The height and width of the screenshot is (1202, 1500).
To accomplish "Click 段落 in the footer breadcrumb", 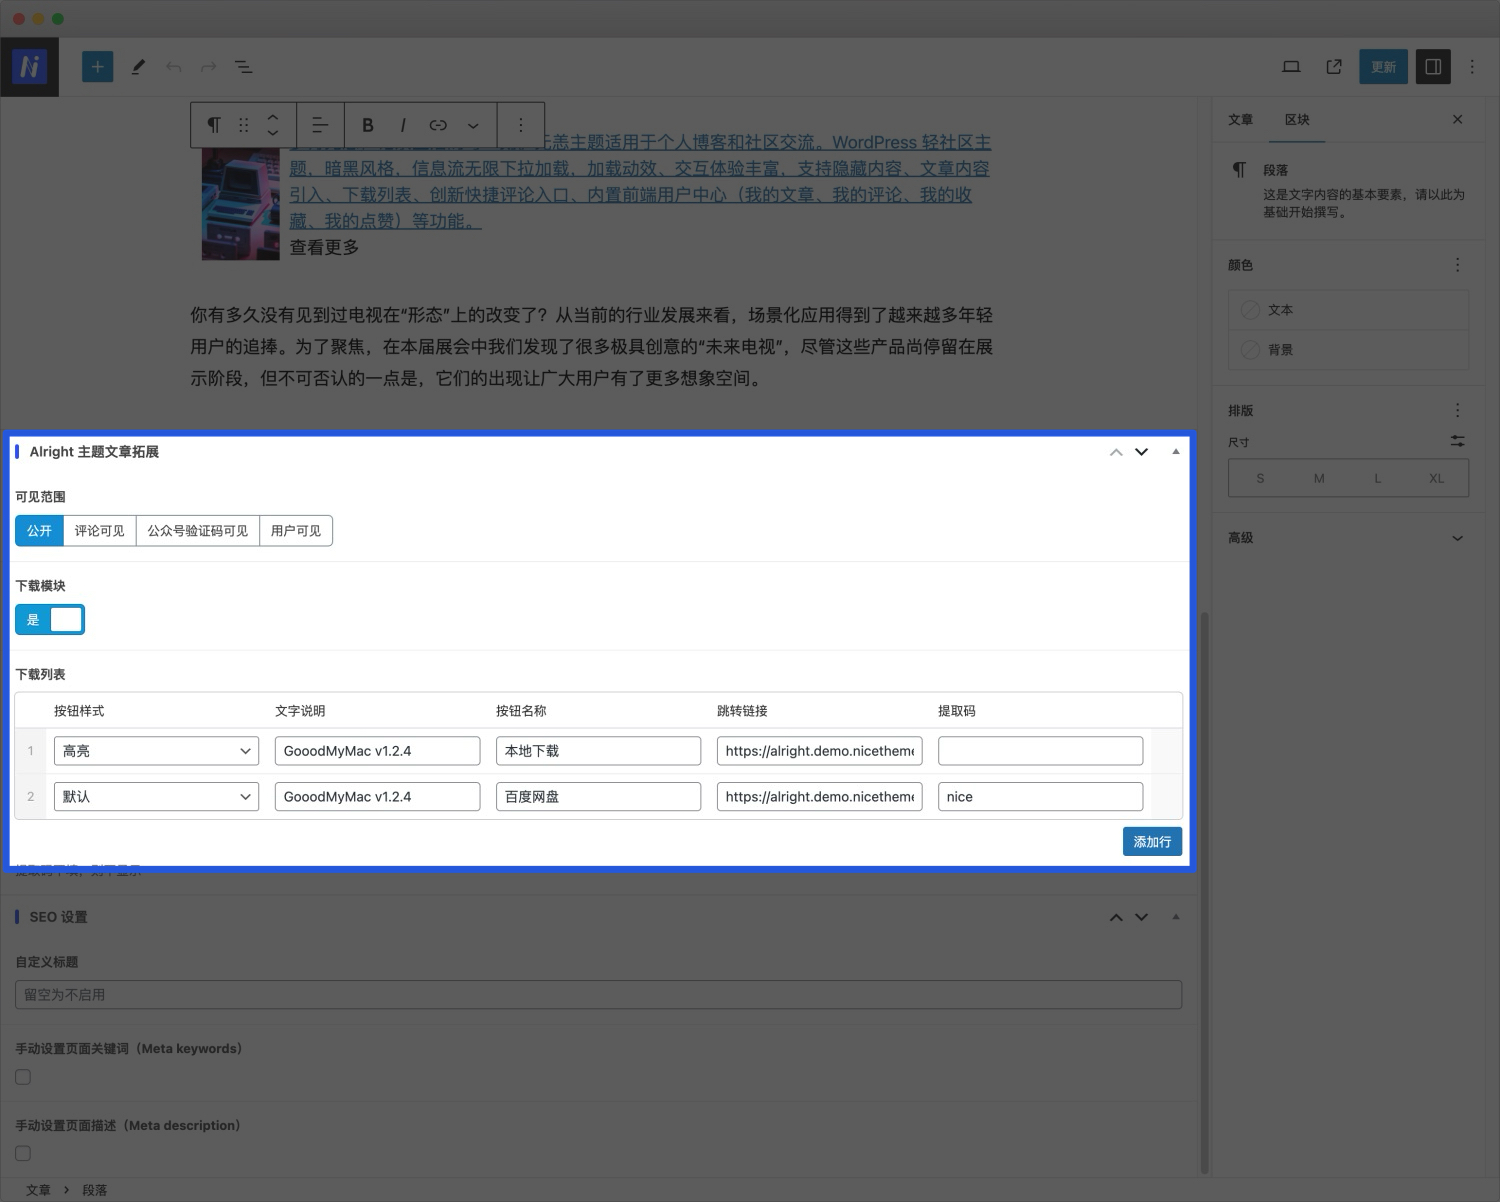I will click(95, 1190).
